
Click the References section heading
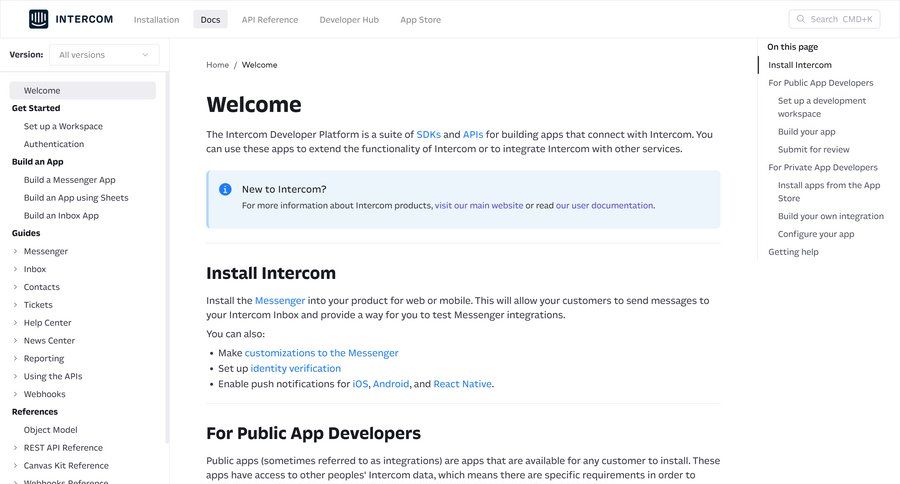pyautogui.click(x=34, y=411)
